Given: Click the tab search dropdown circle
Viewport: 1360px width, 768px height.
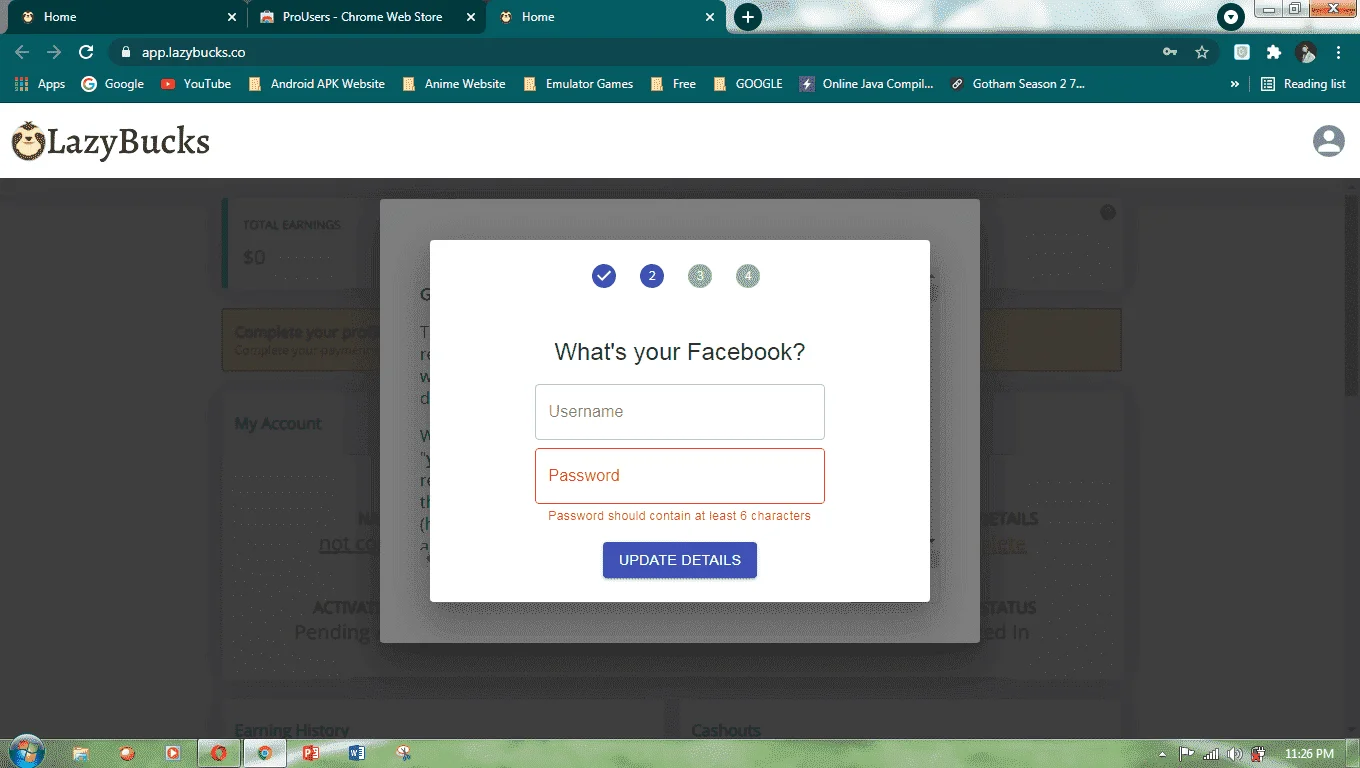Looking at the screenshot, I should pyautogui.click(x=1231, y=17).
